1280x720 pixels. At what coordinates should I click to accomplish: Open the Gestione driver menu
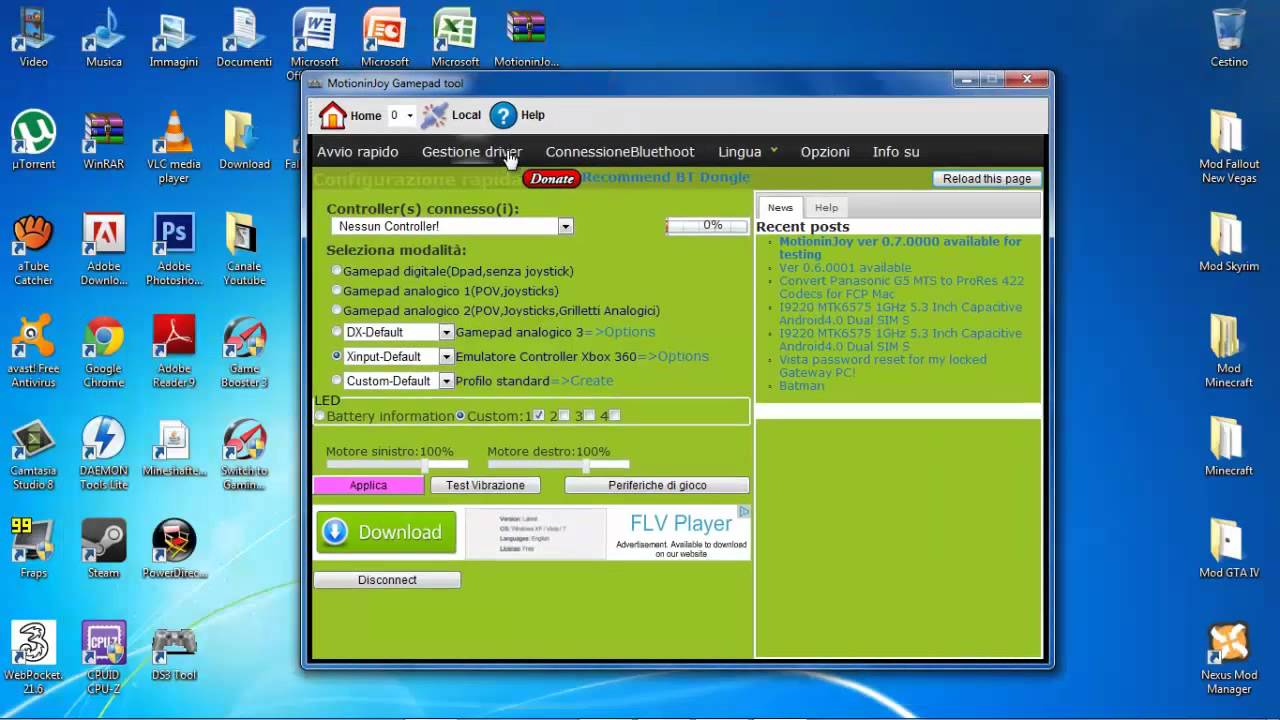(x=471, y=152)
